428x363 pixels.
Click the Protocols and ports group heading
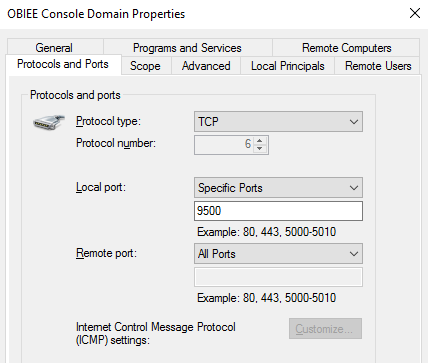coord(75,95)
